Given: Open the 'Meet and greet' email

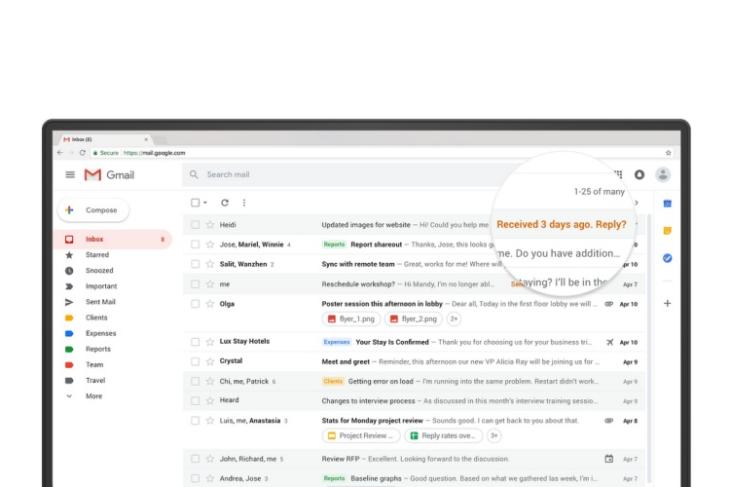Looking at the screenshot, I should point(414,362).
